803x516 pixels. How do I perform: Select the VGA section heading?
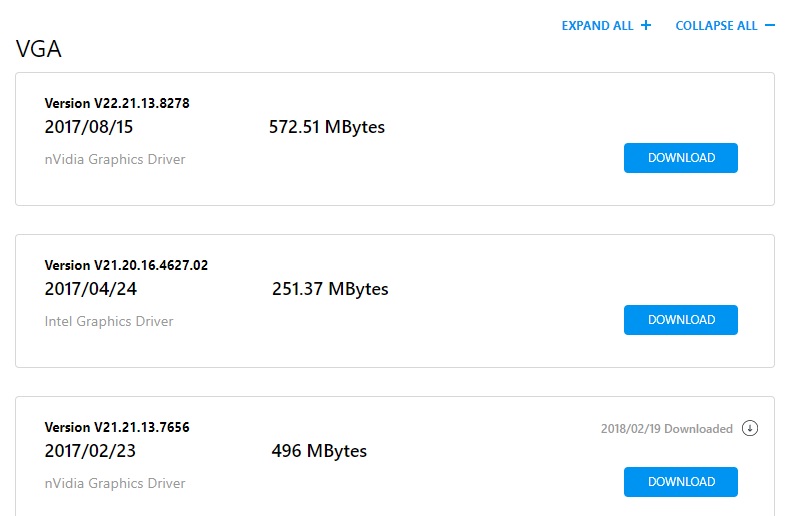point(38,49)
